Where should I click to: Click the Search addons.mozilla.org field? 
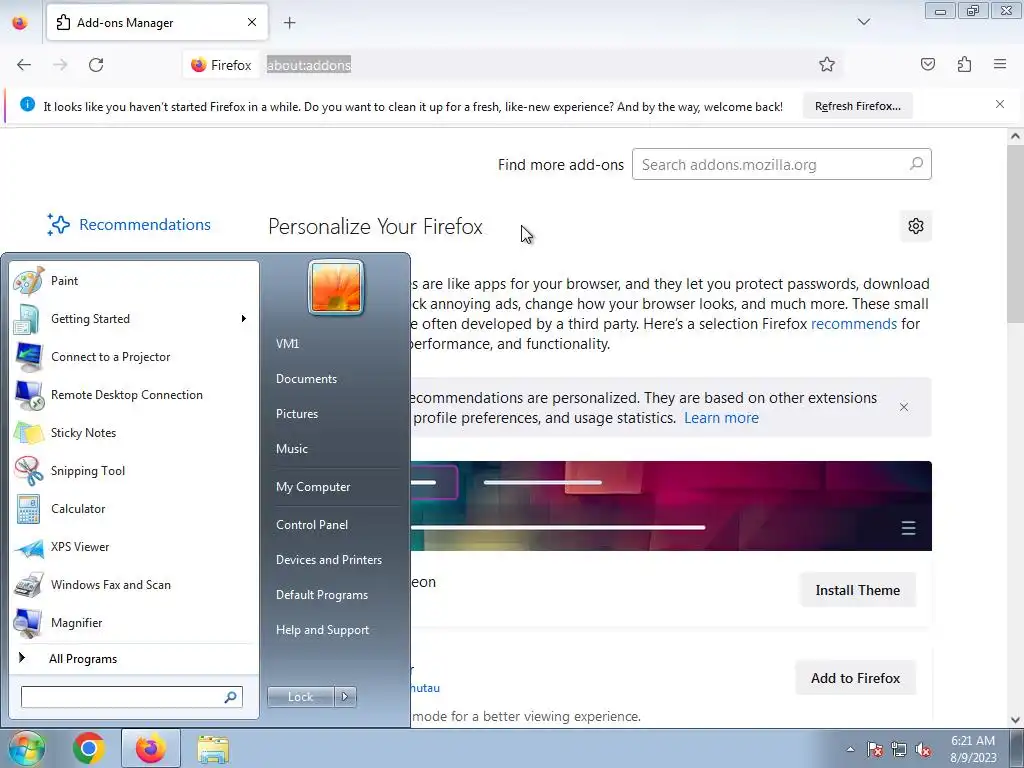coord(781,165)
